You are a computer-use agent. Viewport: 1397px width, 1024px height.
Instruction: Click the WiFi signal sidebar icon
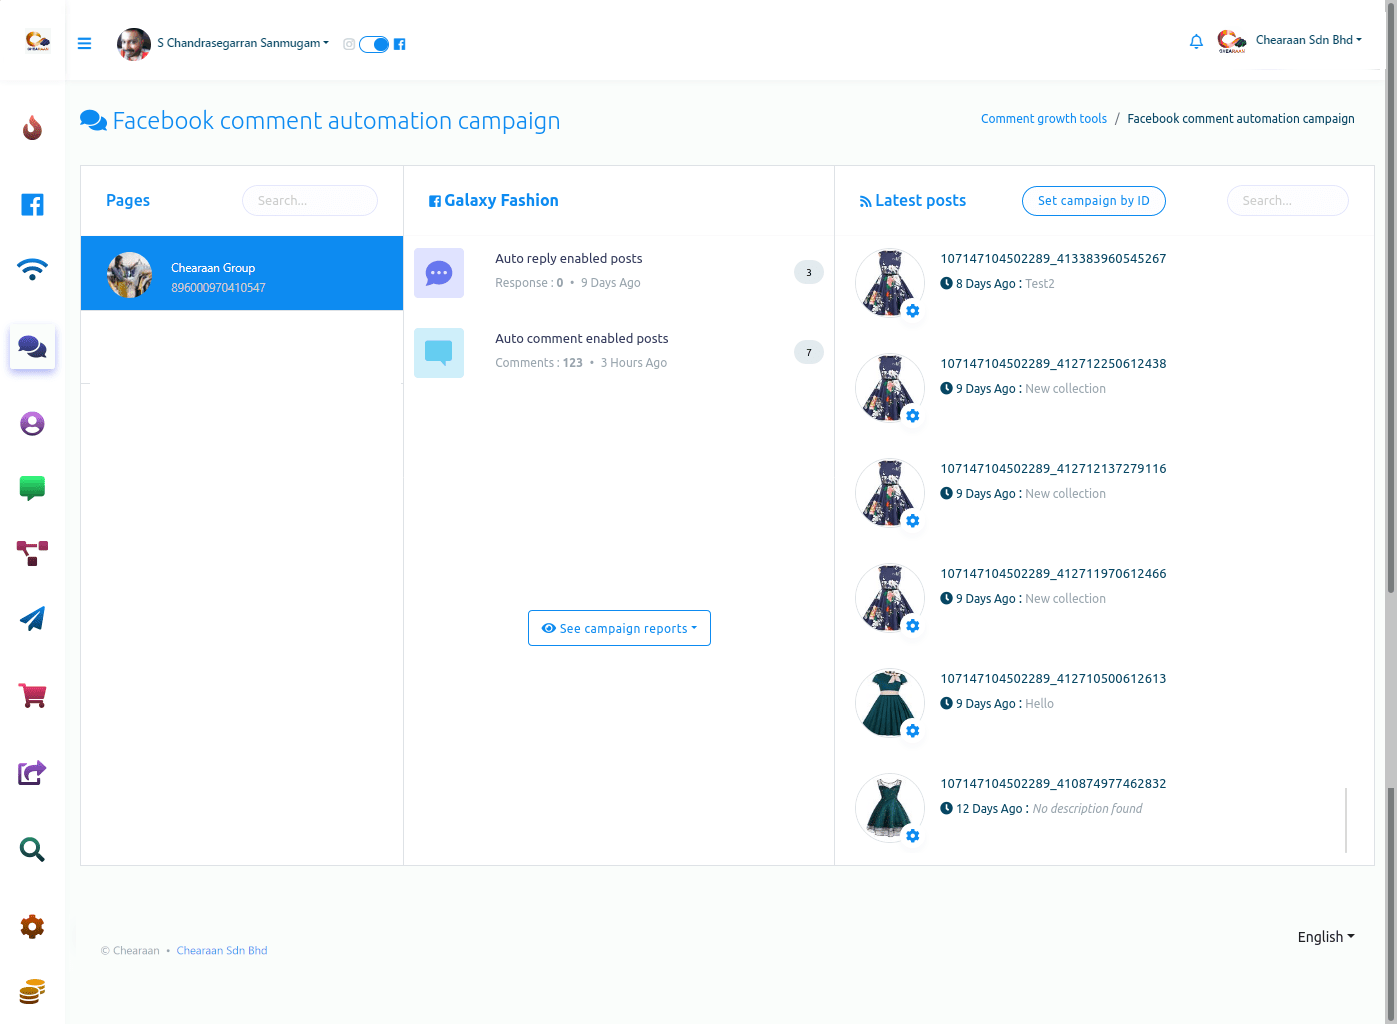tap(32, 269)
